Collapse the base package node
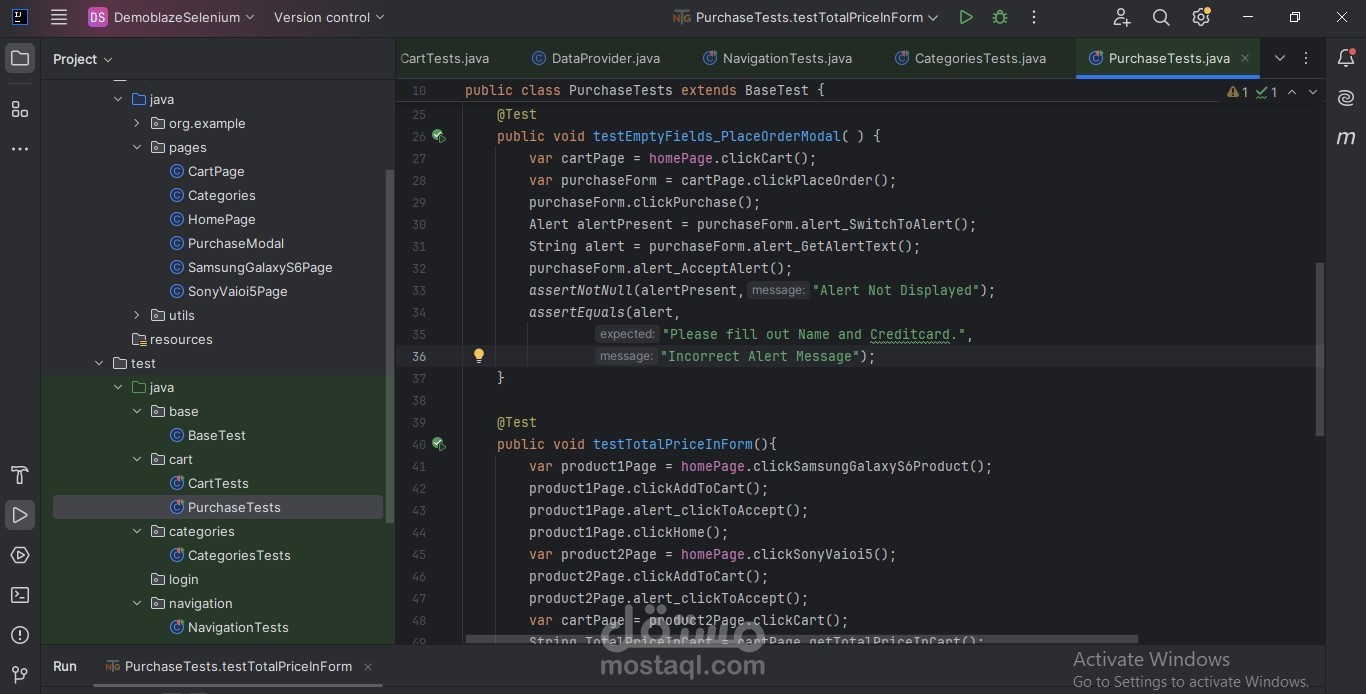Screen dimensions: 1366x694 pos(137,411)
